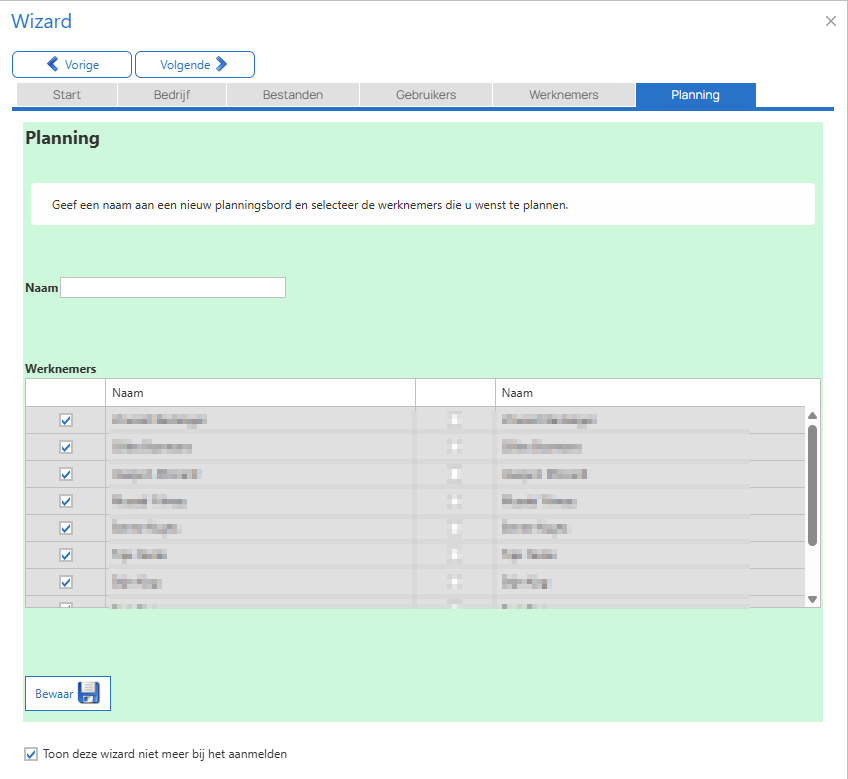This screenshot has height=779, width=848.
Task: Click the scroll up arrow in Werknemers list
Action: pyautogui.click(x=812, y=415)
